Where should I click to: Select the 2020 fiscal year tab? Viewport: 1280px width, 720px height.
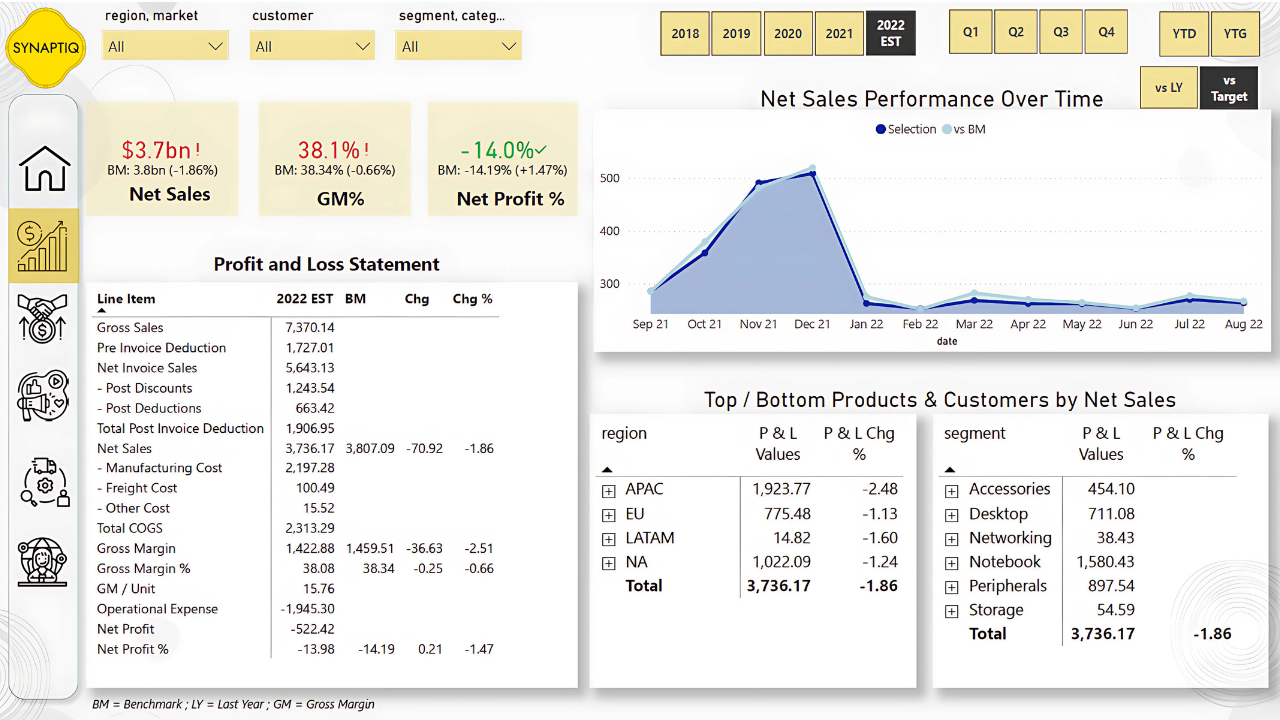coord(787,34)
